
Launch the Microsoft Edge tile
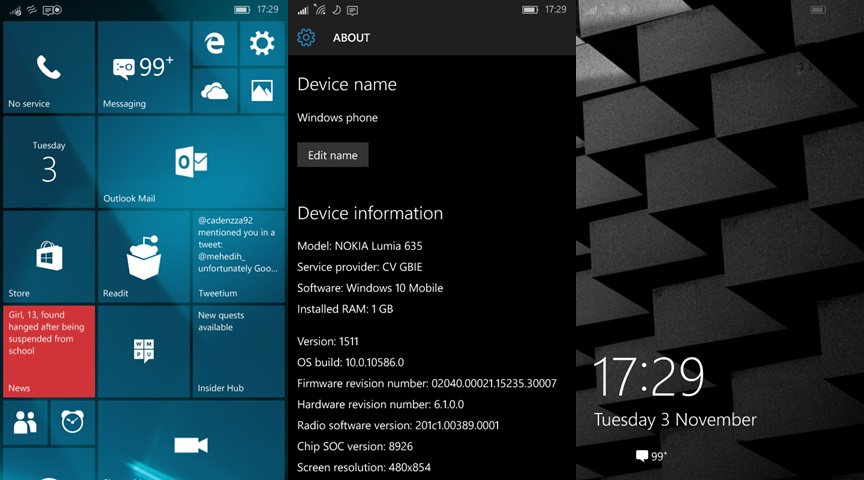click(x=214, y=44)
